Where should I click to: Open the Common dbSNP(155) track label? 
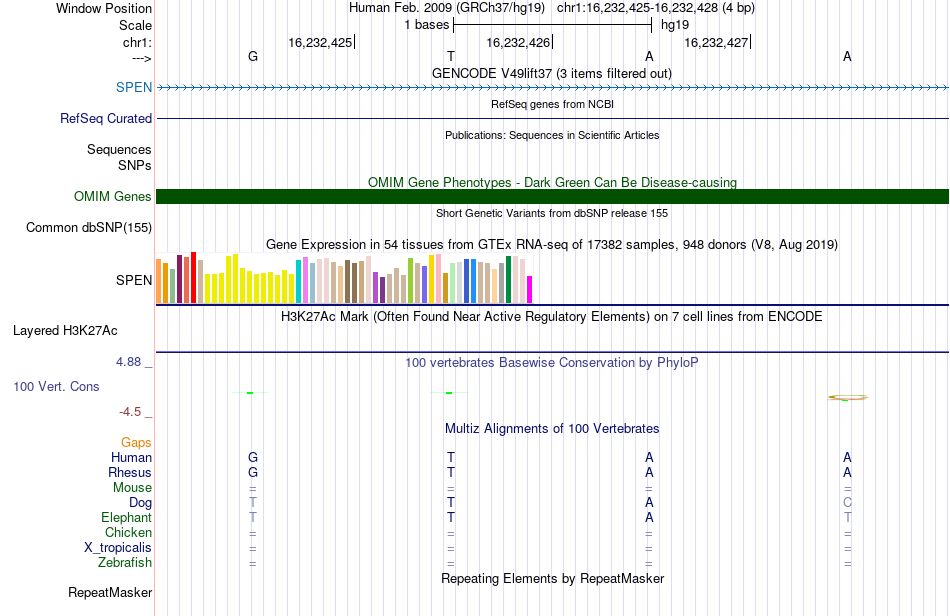[89, 228]
